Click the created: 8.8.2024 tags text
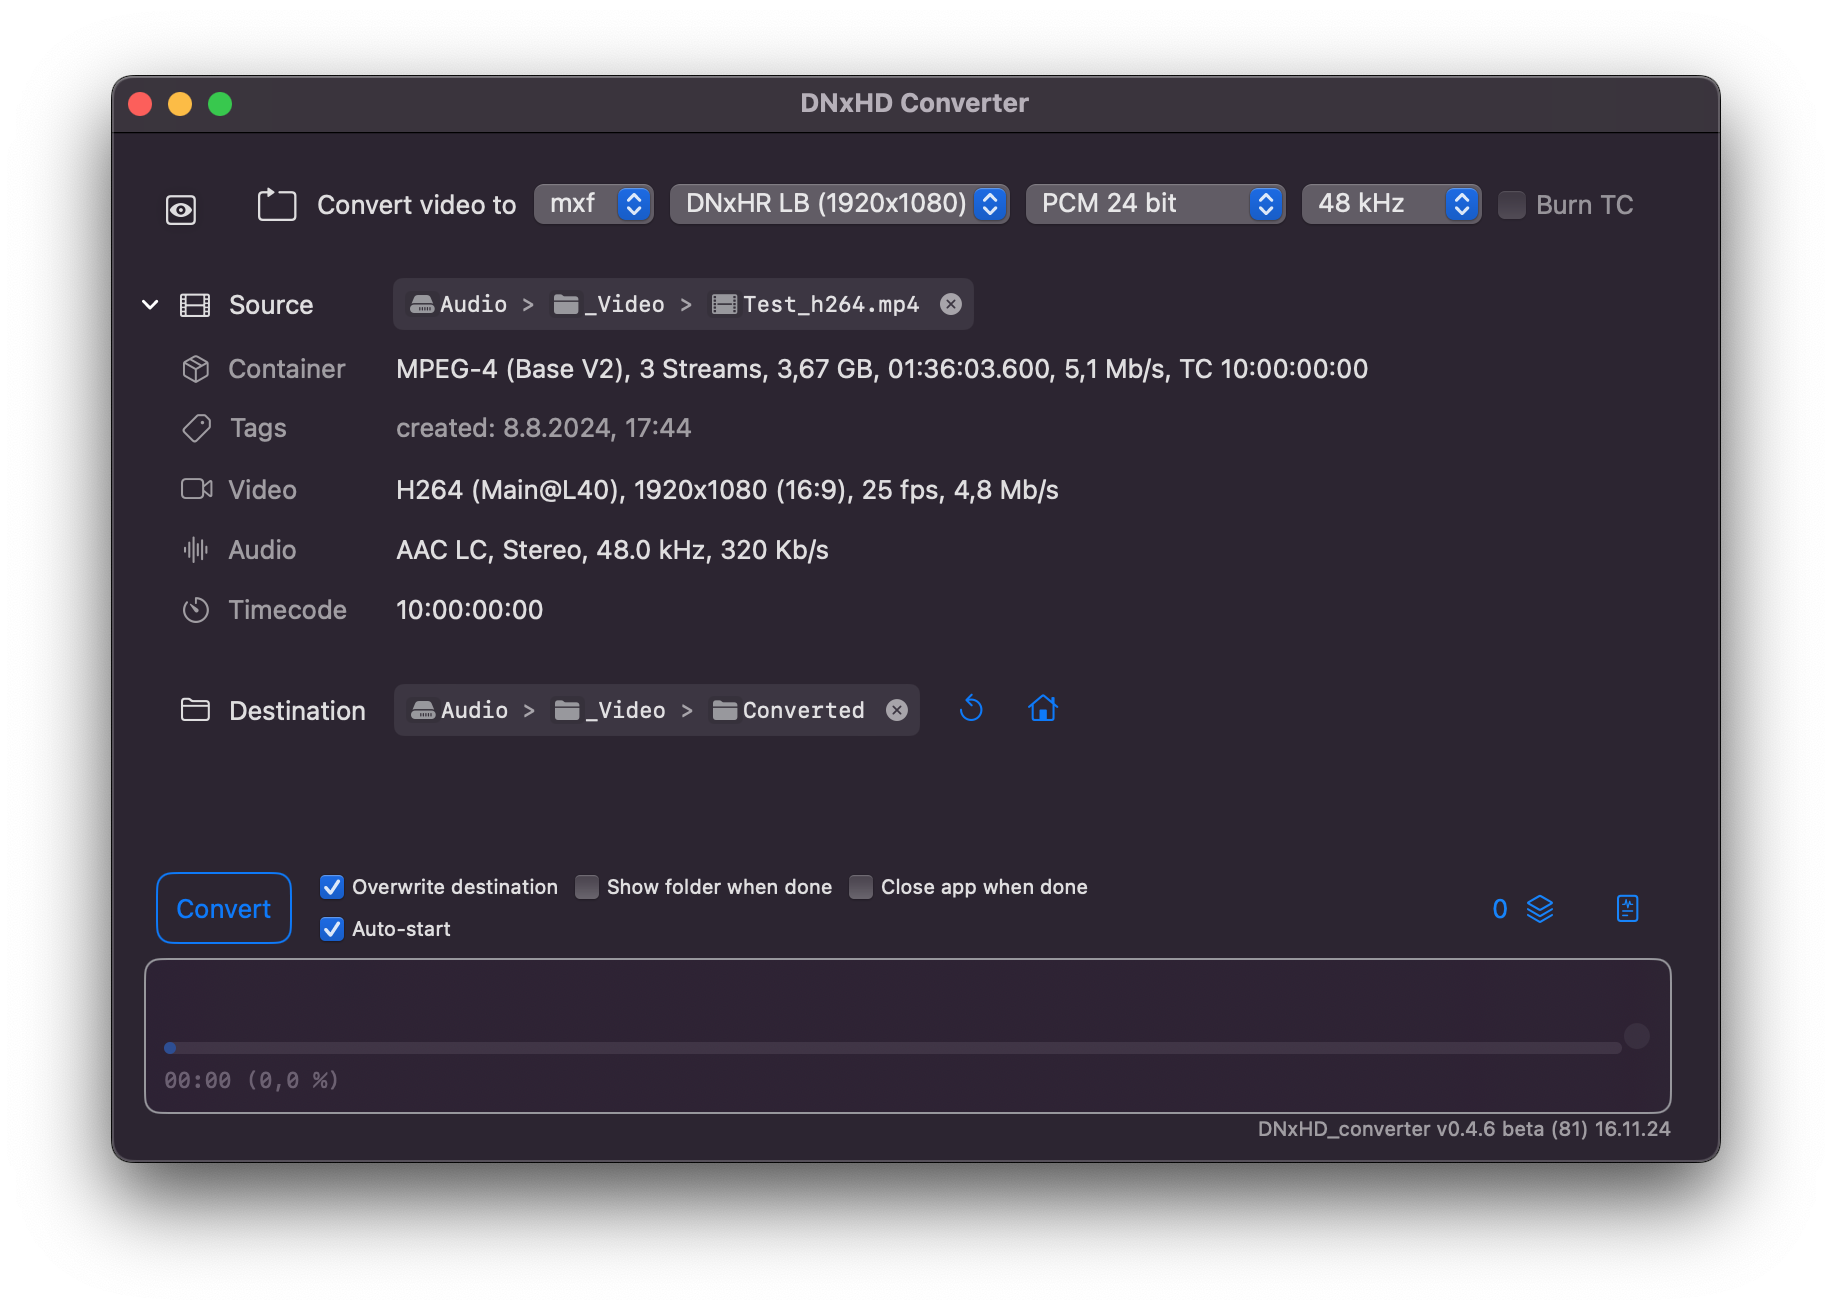1832x1310 pixels. [544, 428]
